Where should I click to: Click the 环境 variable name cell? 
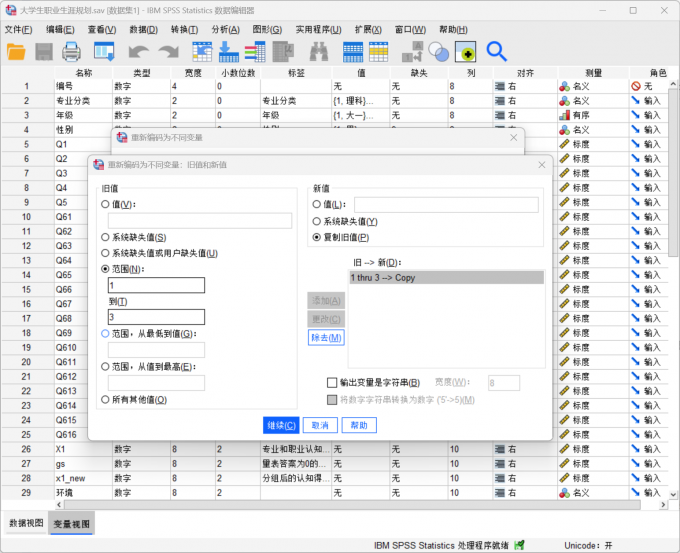point(83,493)
